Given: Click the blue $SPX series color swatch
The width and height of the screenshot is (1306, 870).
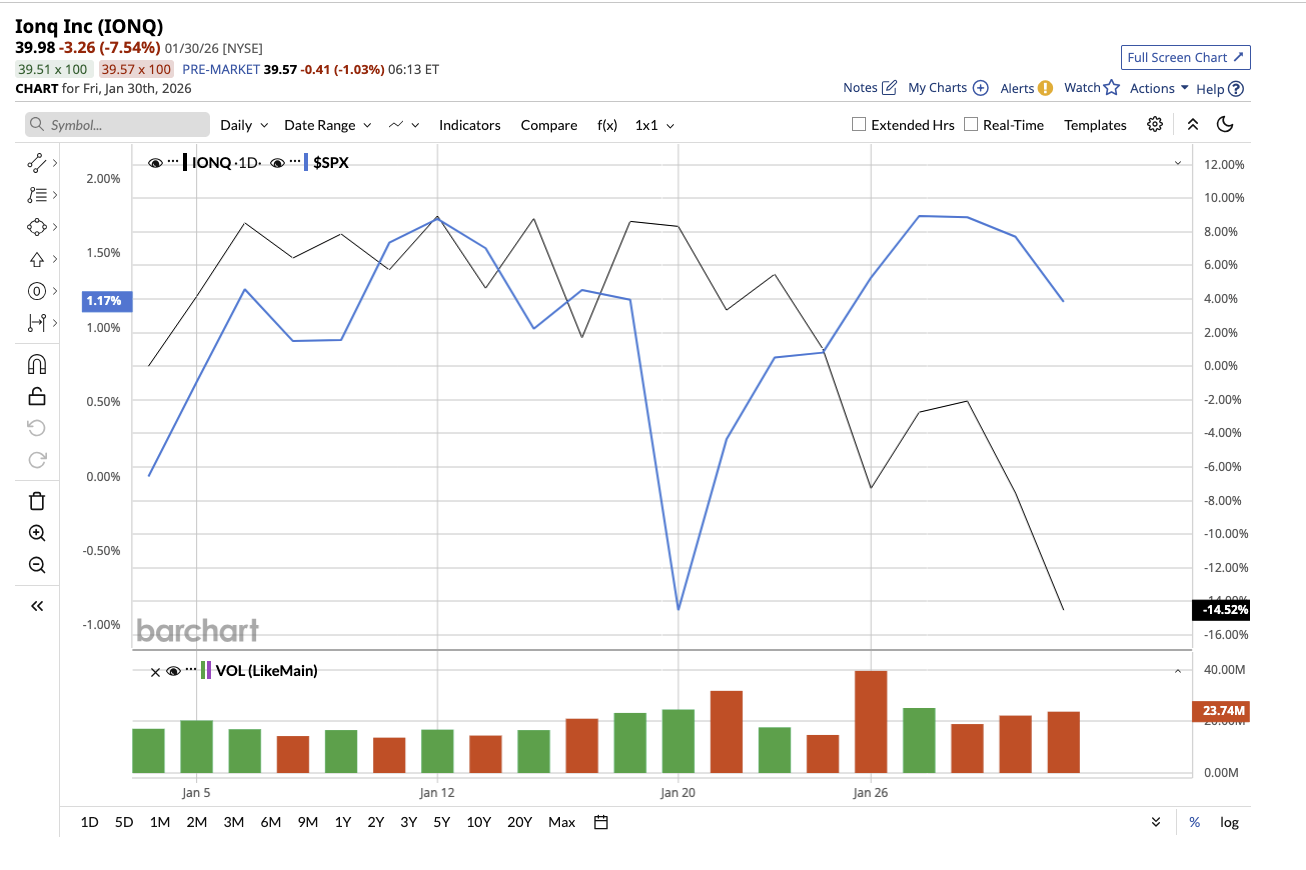Looking at the screenshot, I should coord(306,162).
